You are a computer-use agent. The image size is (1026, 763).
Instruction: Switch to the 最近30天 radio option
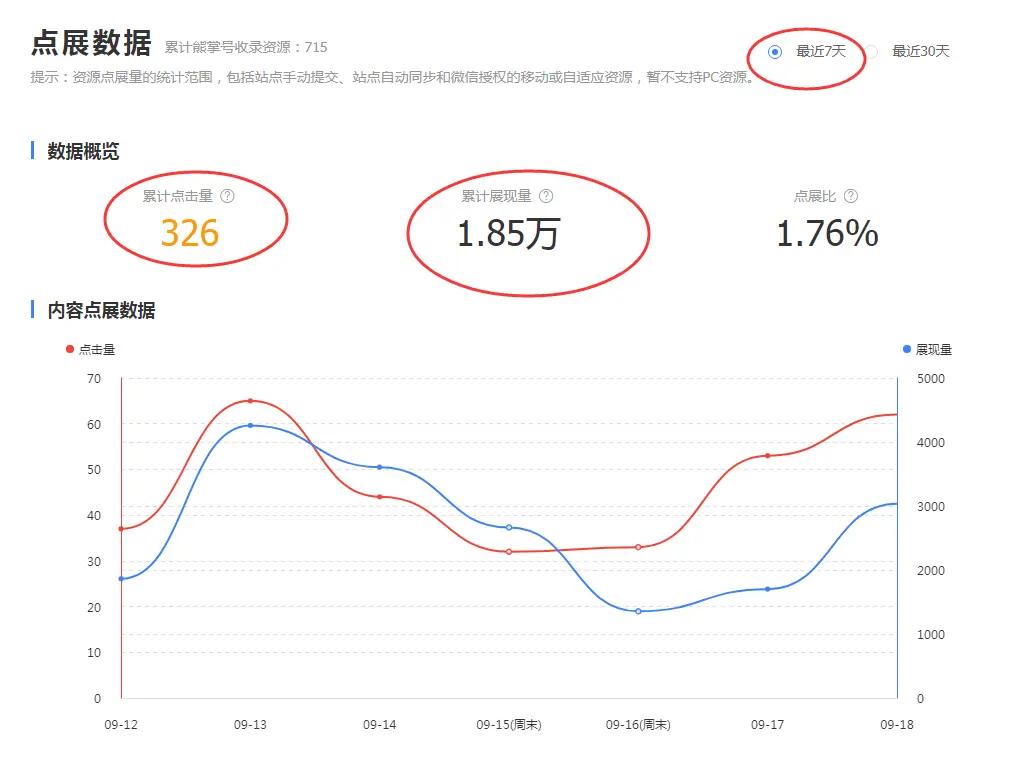tap(871, 52)
